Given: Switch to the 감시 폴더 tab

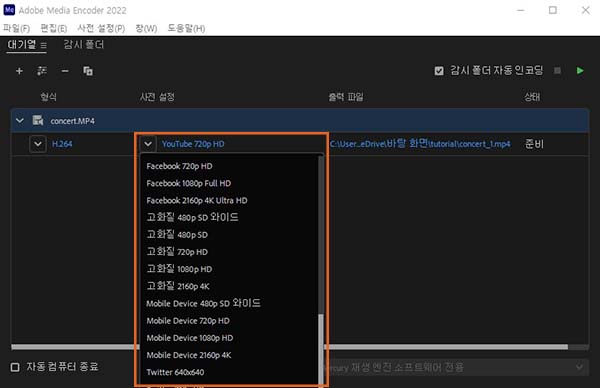Looking at the screenshot, I should (83, 45).
